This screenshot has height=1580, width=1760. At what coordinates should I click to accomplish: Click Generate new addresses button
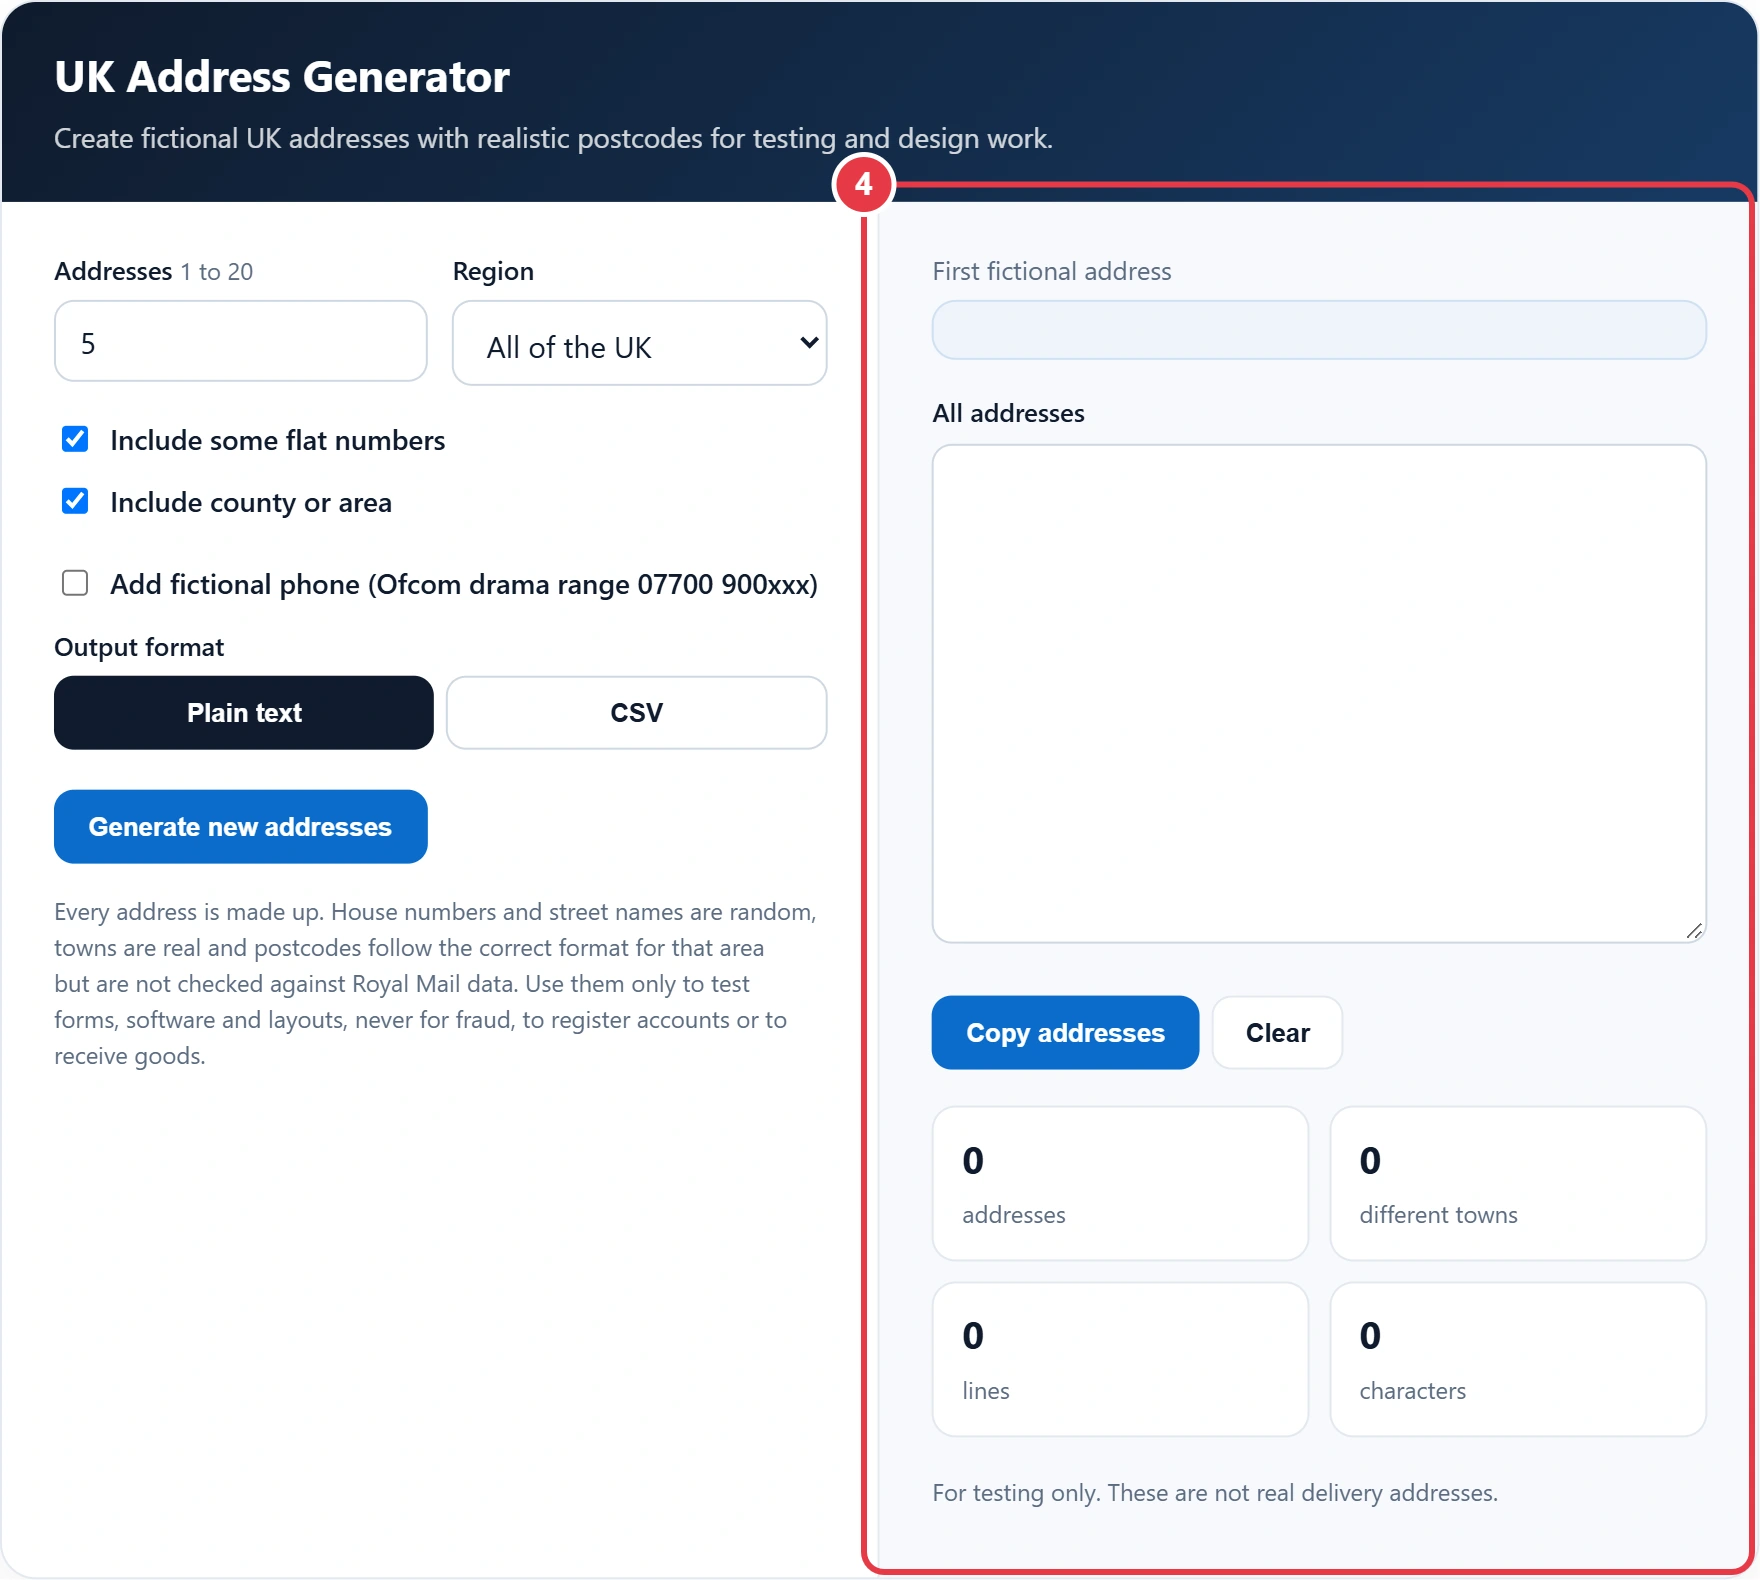tap(241, 827)
